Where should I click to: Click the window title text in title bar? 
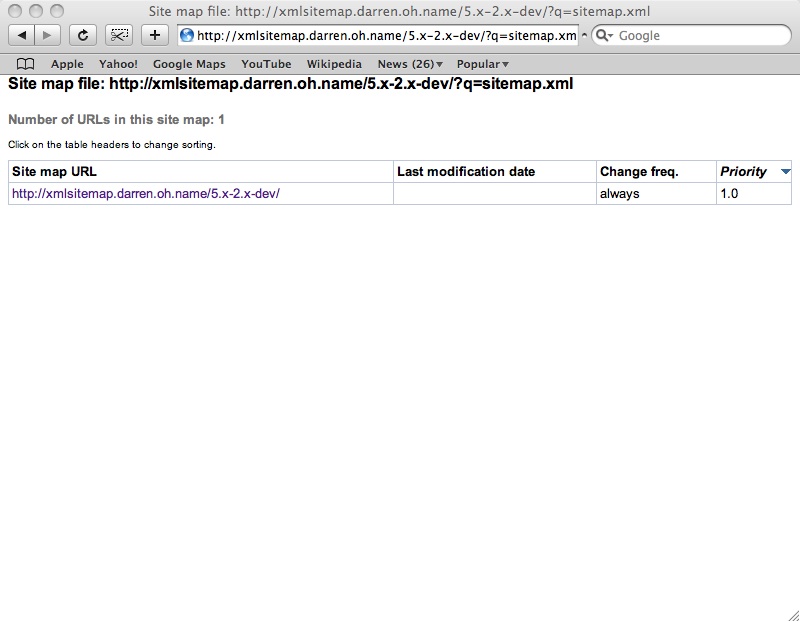click(x=399, y=11)
